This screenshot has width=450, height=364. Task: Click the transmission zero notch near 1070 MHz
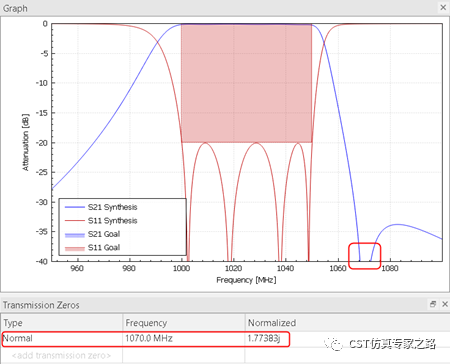(x=364, y=256)
